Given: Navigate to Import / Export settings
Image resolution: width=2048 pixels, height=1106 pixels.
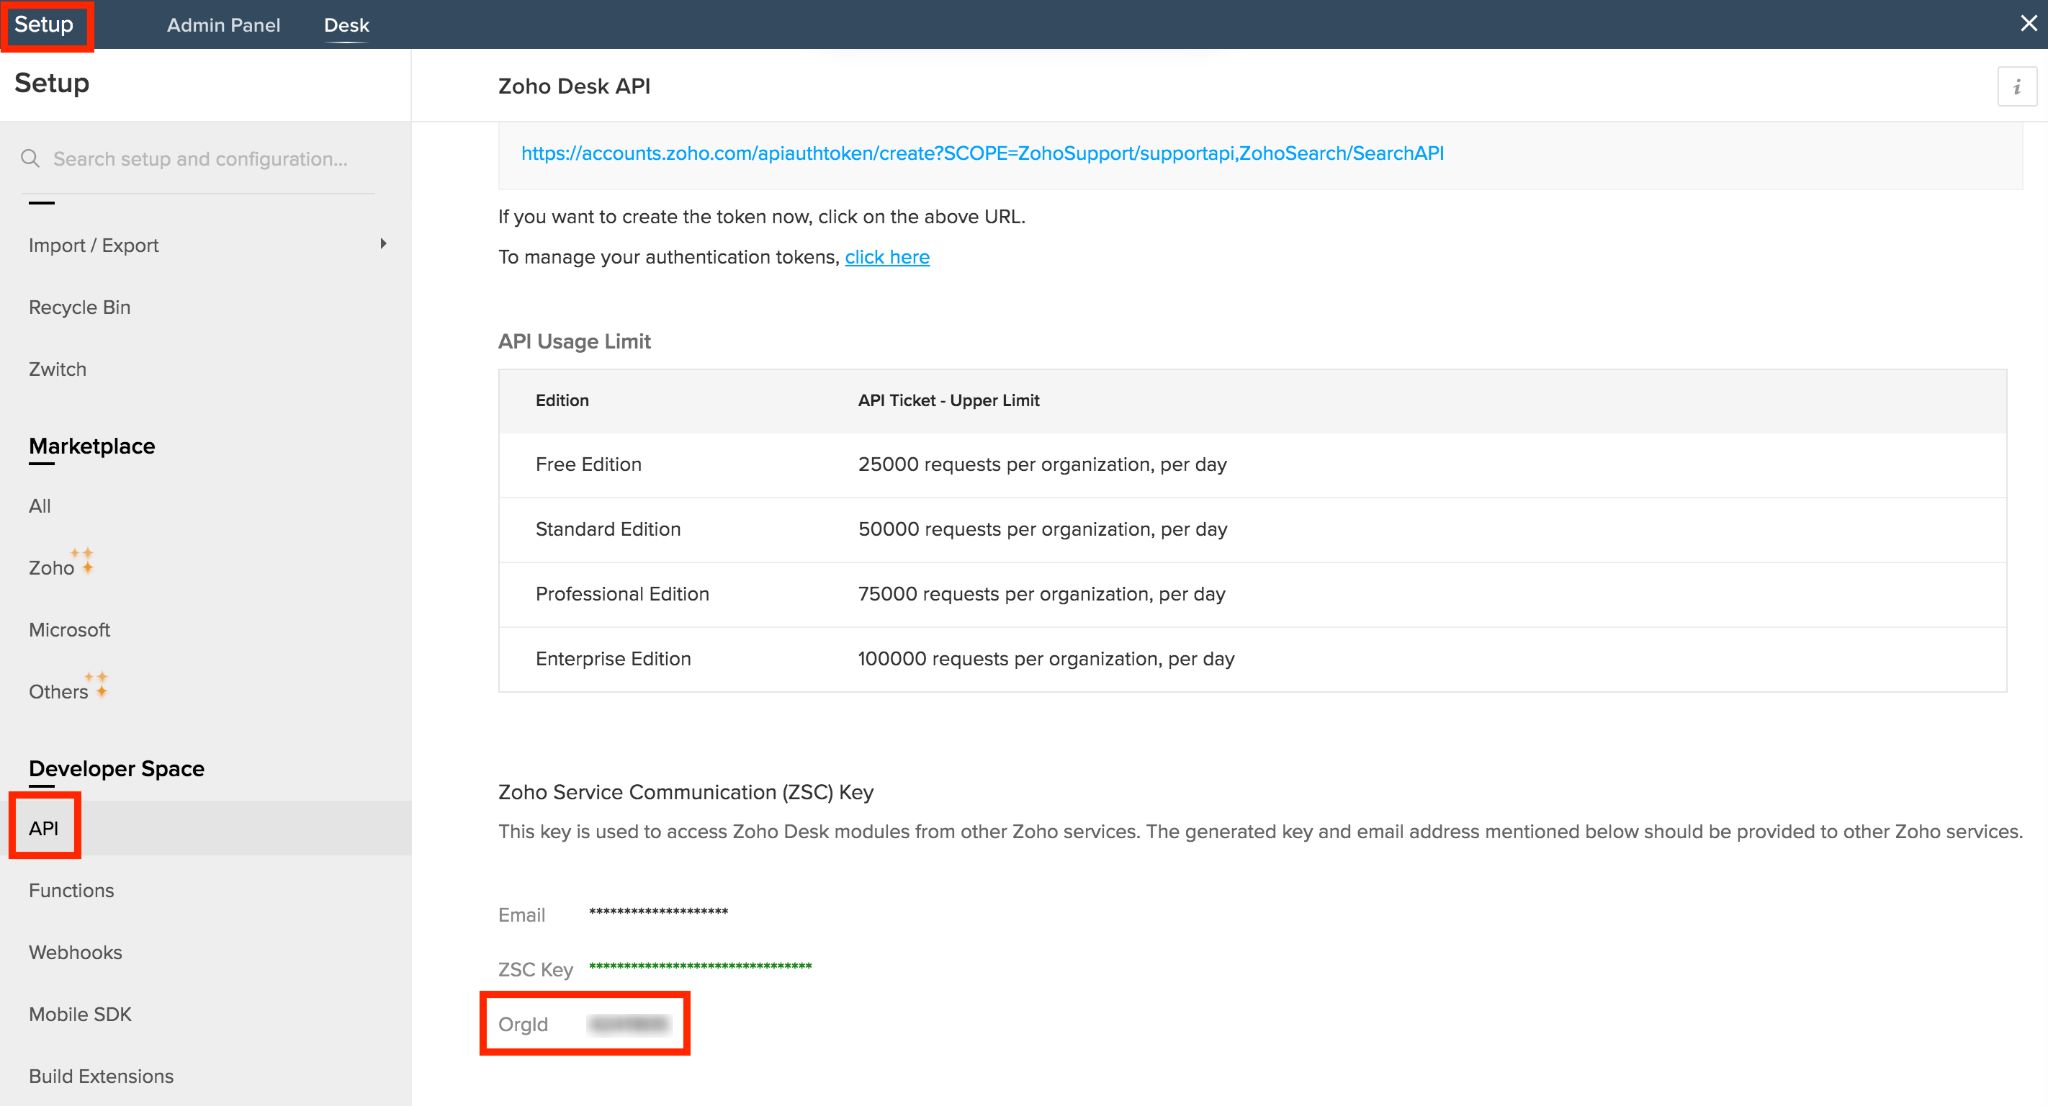Looking at the screenshot, I should coord(94,245).
